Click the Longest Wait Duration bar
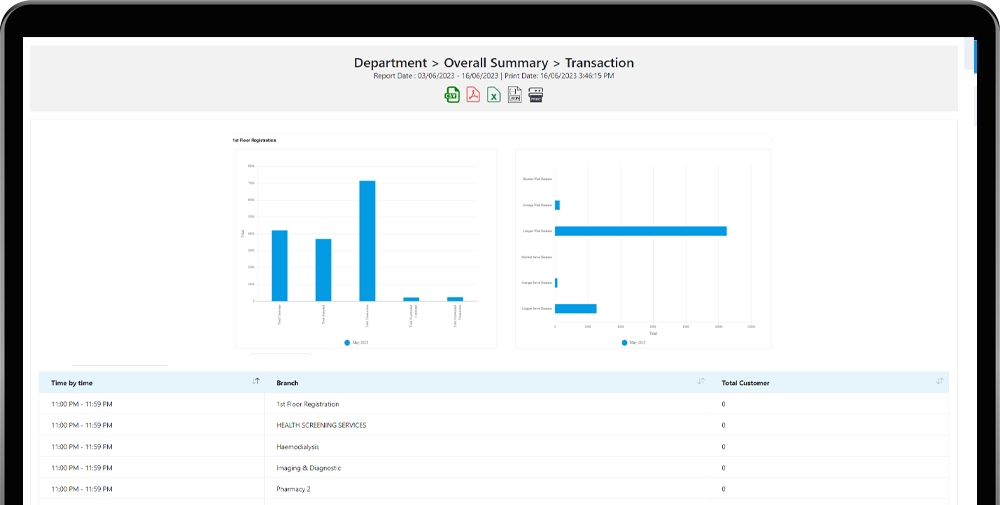Image resolution: width=1000 pixels, height=505 pixels. click(640, 231)
